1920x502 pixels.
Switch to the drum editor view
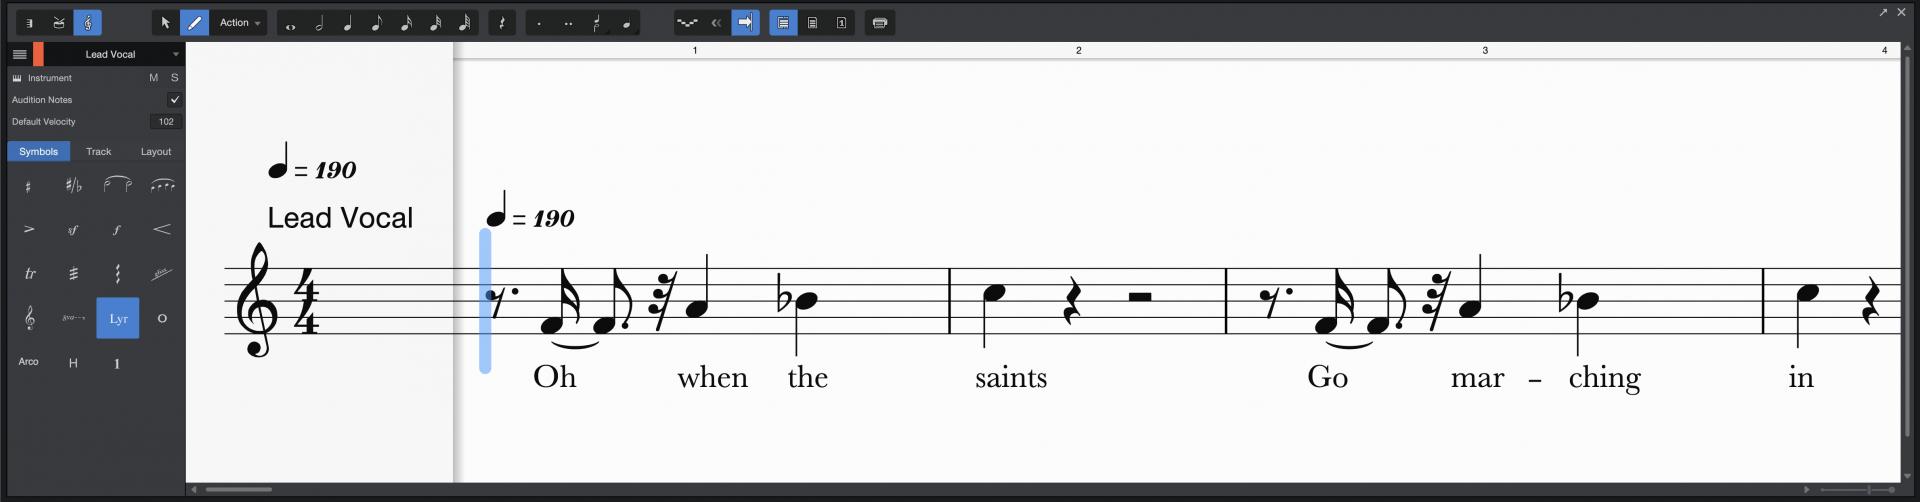coord(59,23)
